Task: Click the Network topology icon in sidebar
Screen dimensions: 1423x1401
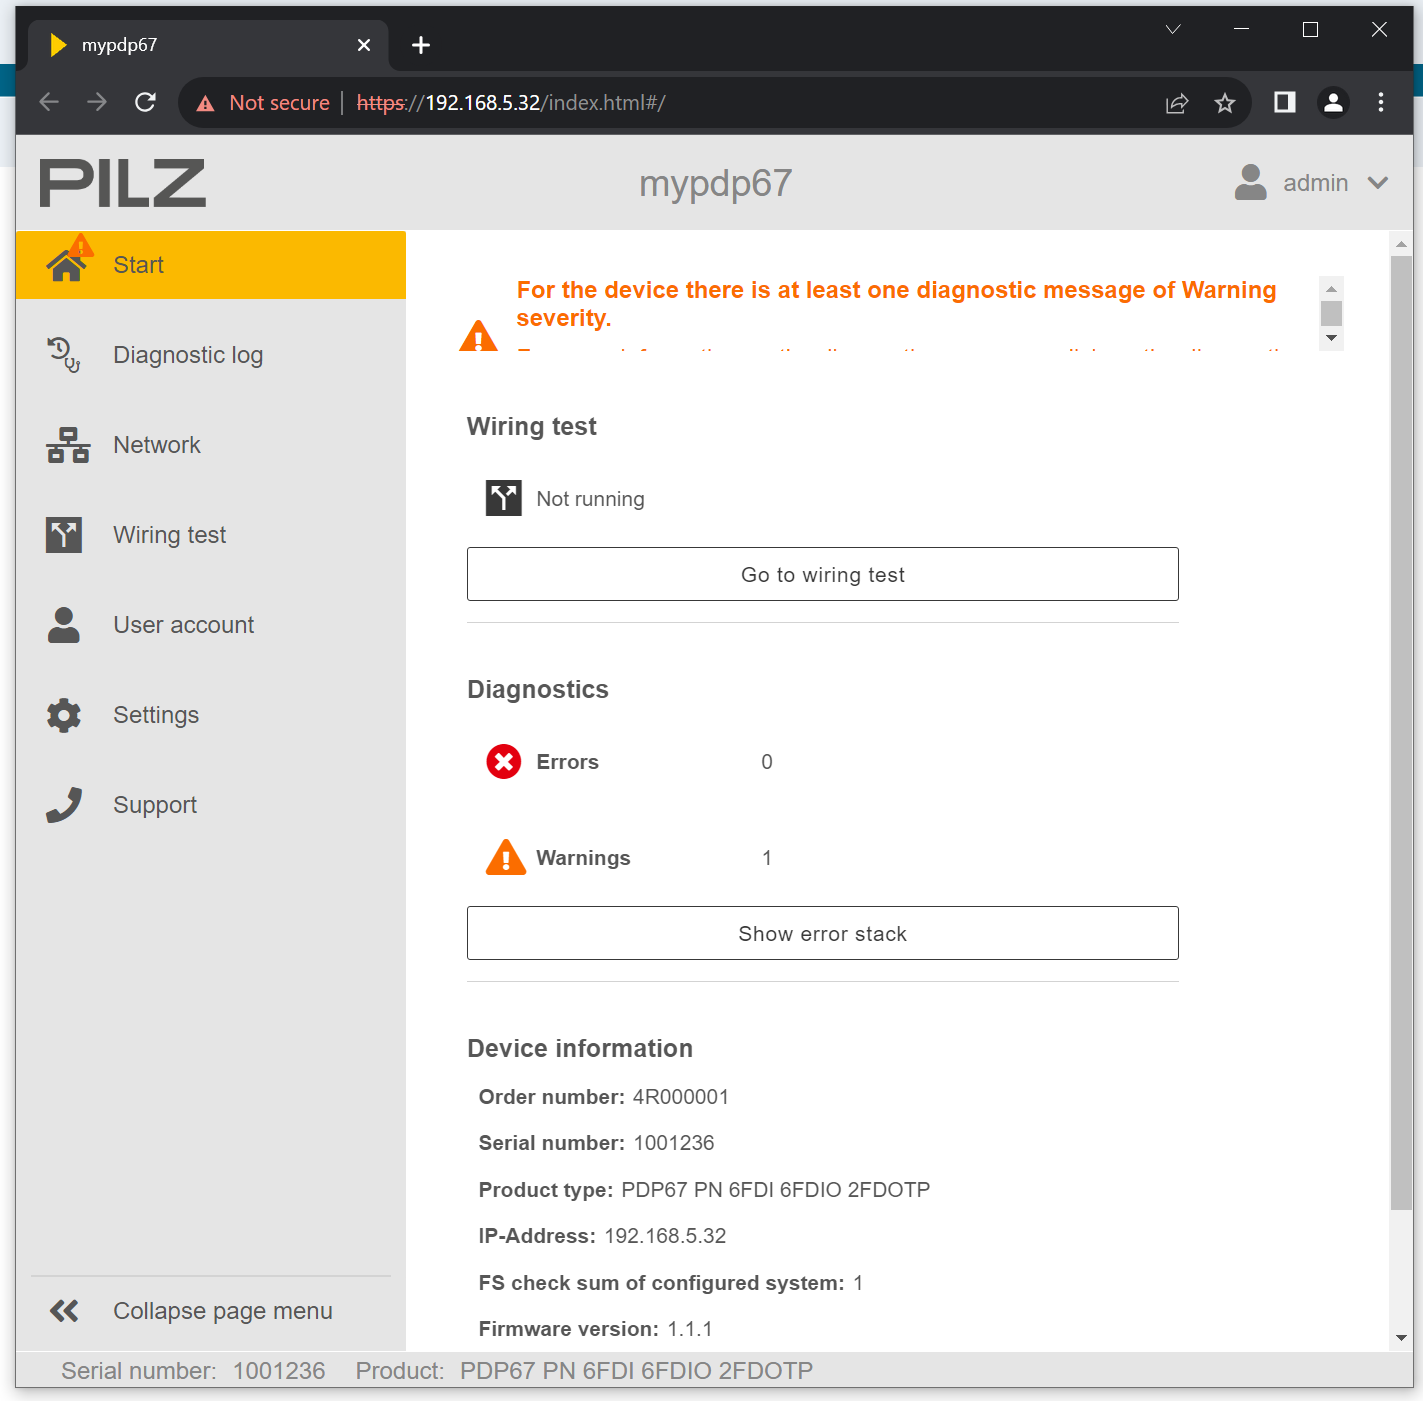Action: pos(67,445)
